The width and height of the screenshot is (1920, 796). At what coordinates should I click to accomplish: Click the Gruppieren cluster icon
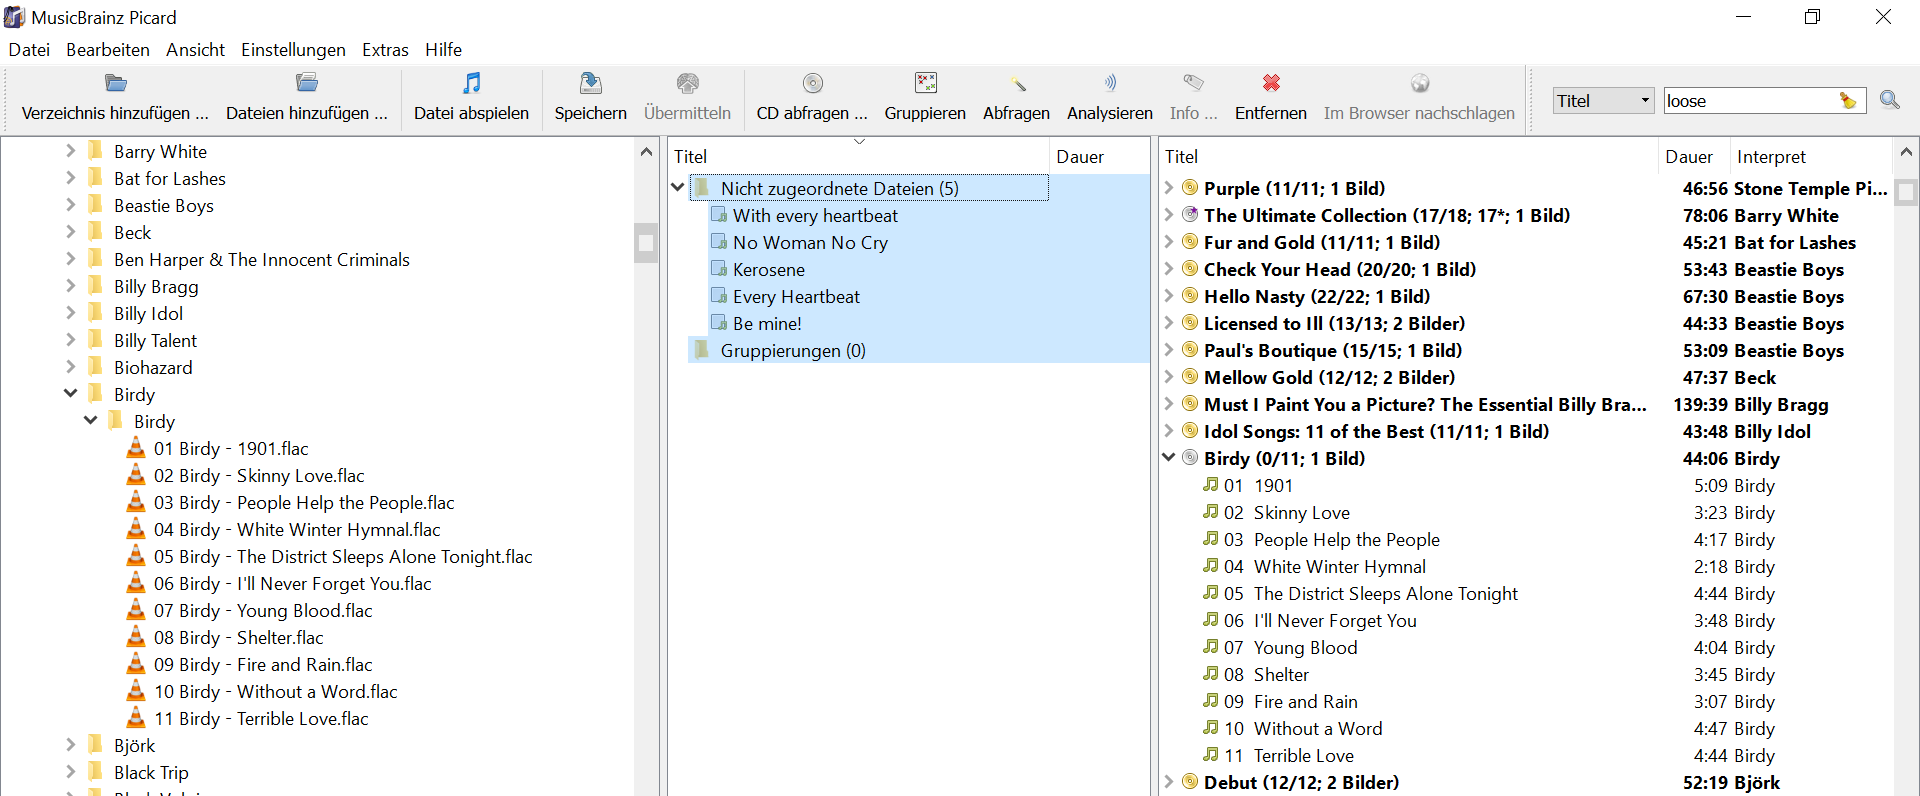926,83
